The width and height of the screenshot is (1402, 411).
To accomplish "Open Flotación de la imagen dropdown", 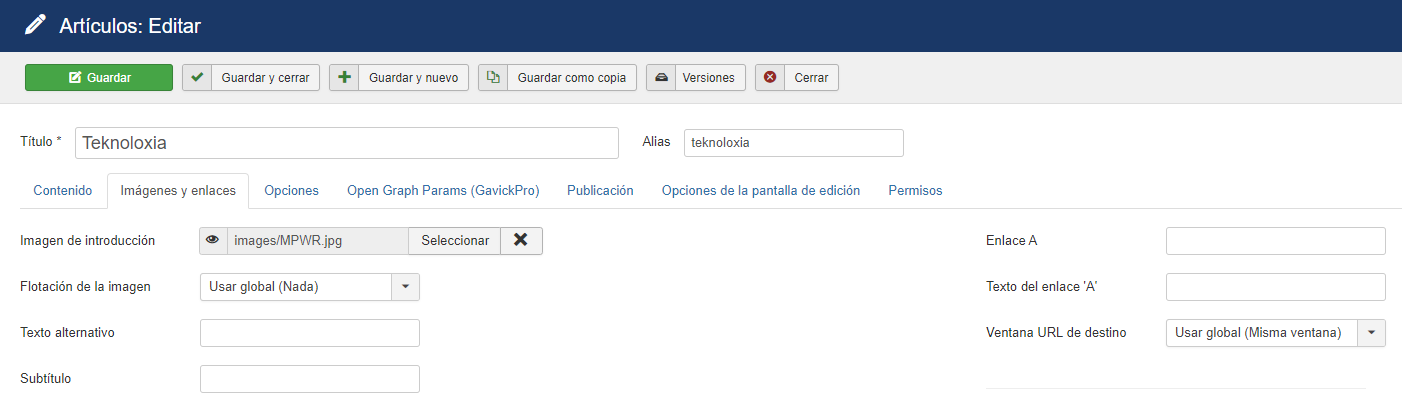I will (310, 287).
